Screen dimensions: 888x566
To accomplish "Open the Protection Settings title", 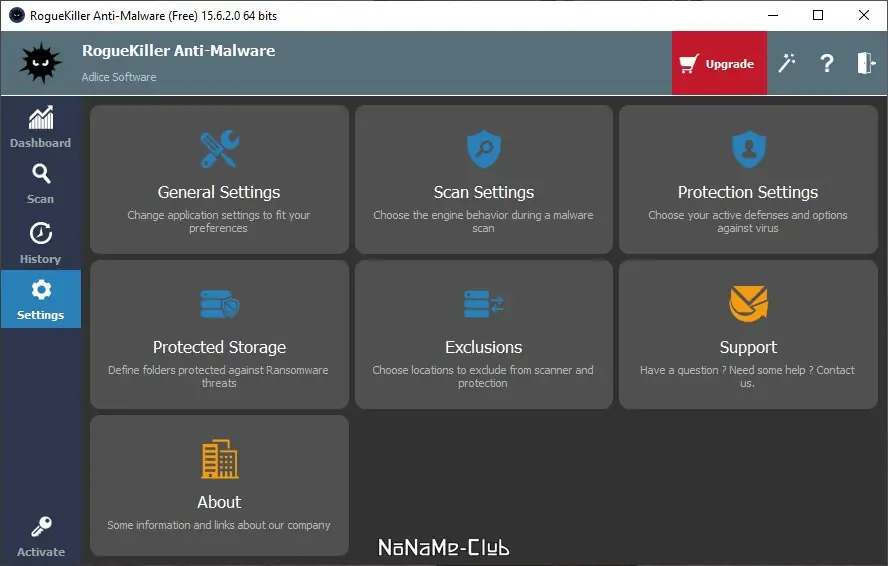I will coord(748,193).
